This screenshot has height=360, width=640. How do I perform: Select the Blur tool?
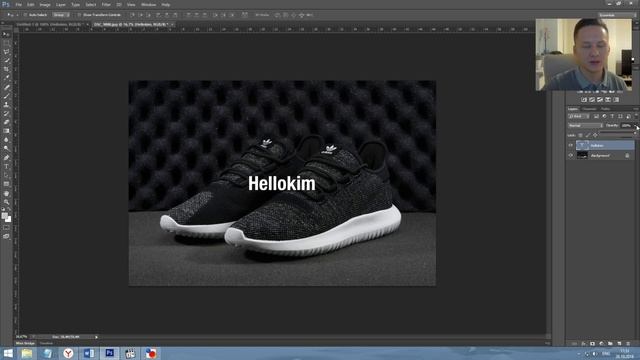[x=6, y=140]
